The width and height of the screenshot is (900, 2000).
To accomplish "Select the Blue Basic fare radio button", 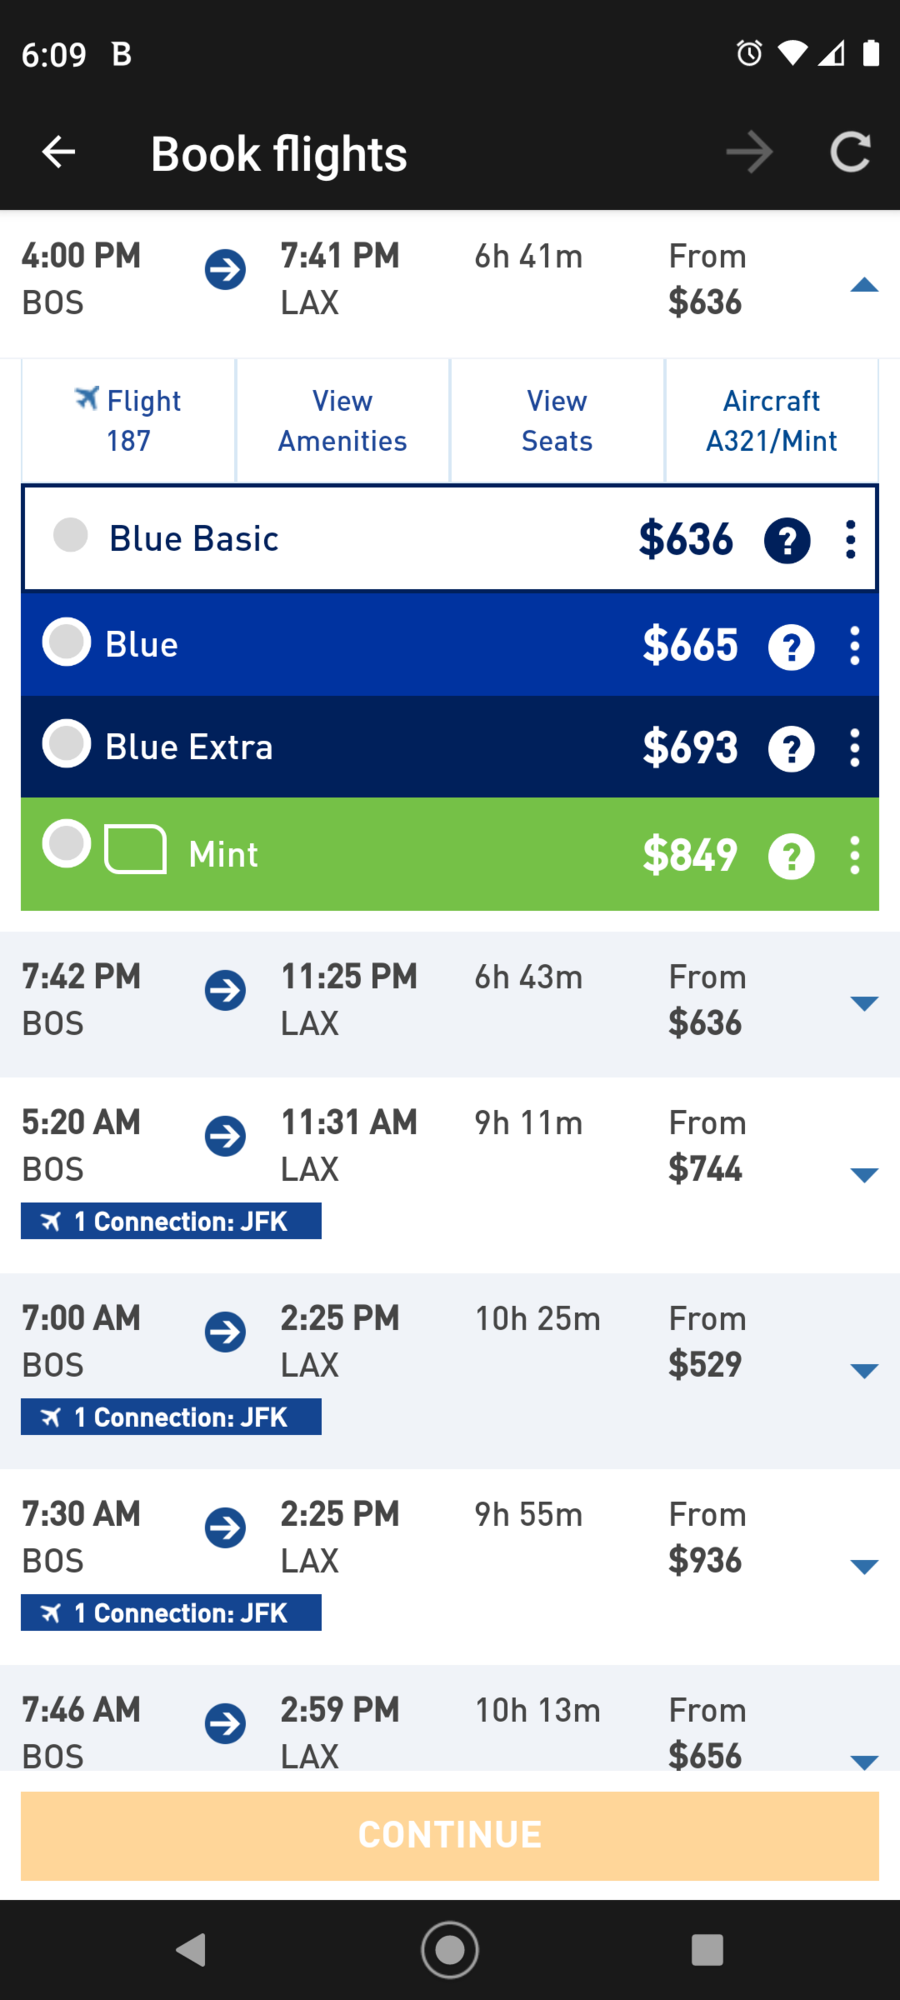I will (70, 535).
